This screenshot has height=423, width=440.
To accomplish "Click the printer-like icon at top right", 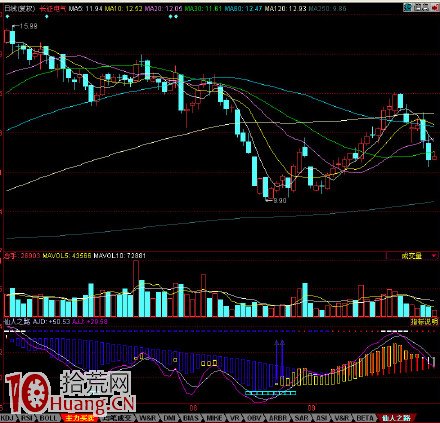I will (x=426, y=7).
